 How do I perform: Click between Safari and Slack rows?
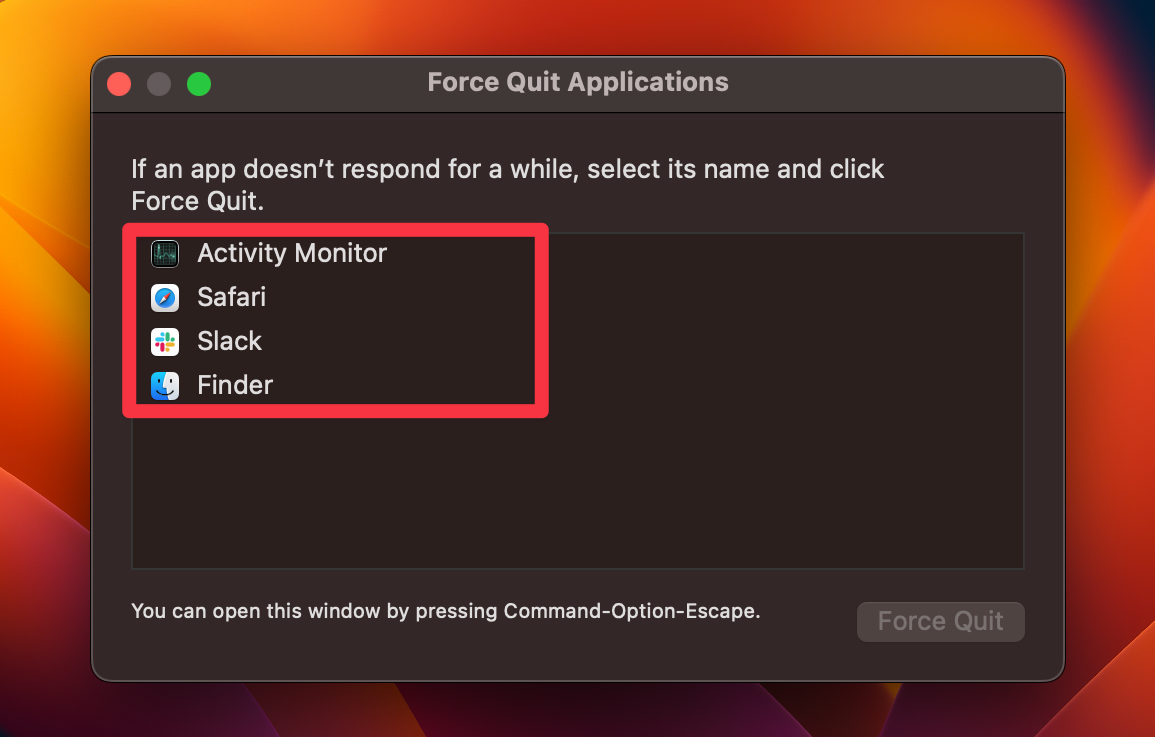(300, 319)
